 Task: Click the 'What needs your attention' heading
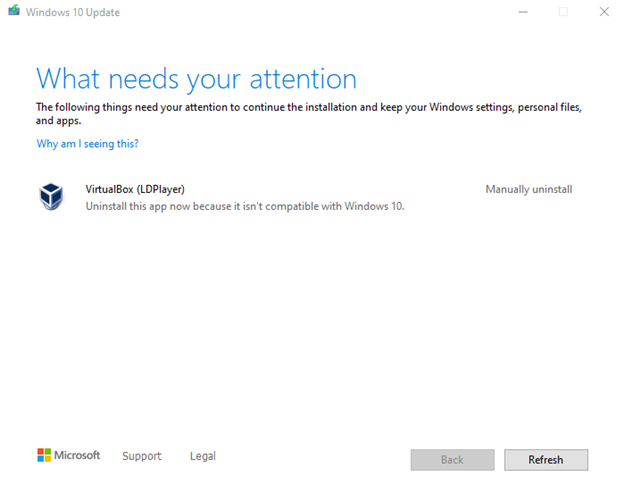pos(196,80)
